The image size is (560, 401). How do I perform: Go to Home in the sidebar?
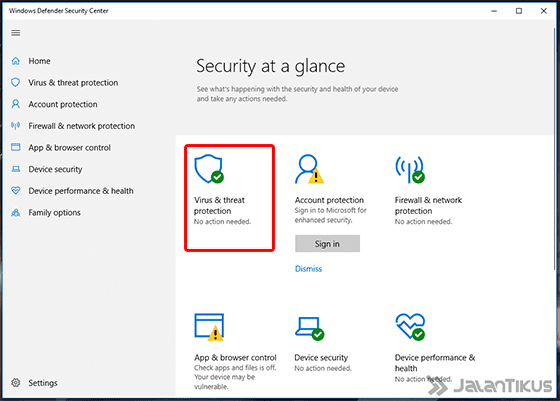(x=39, y=61)
